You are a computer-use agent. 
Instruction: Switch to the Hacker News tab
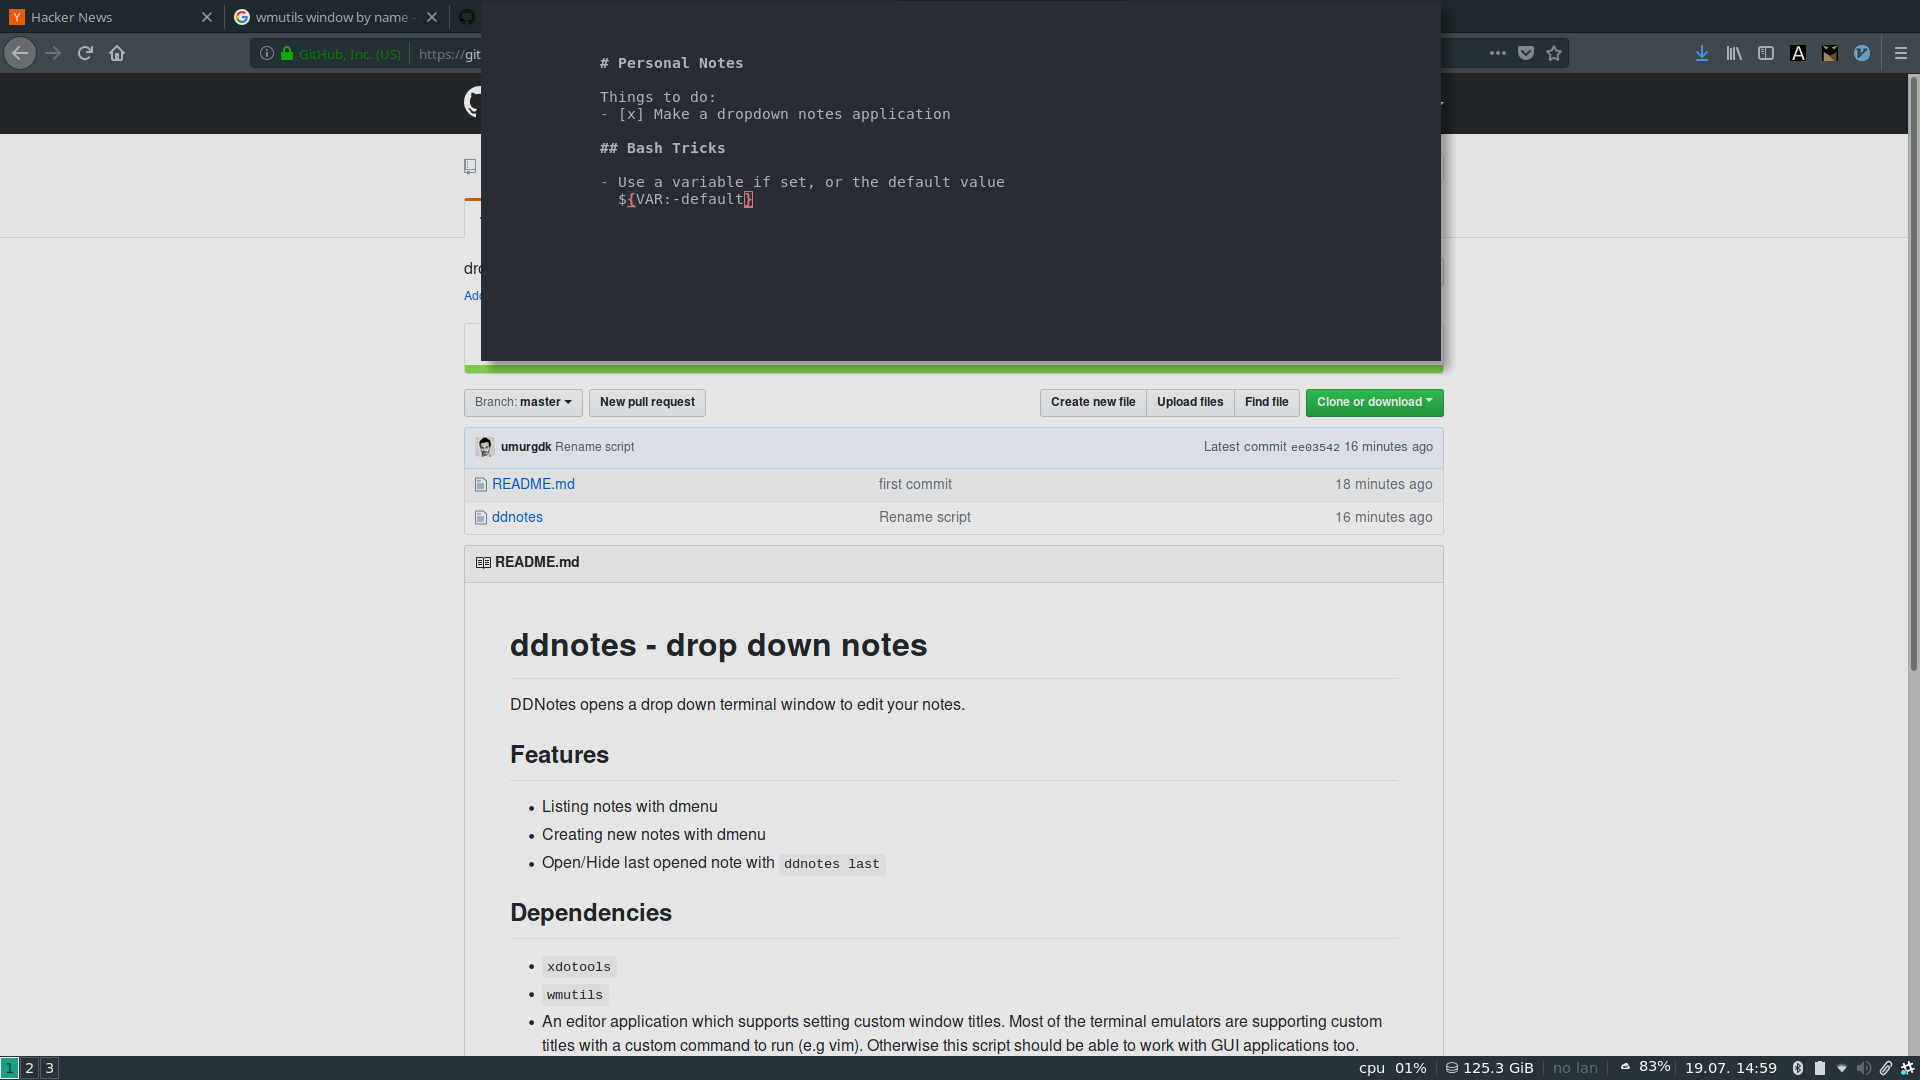point(100,17)
